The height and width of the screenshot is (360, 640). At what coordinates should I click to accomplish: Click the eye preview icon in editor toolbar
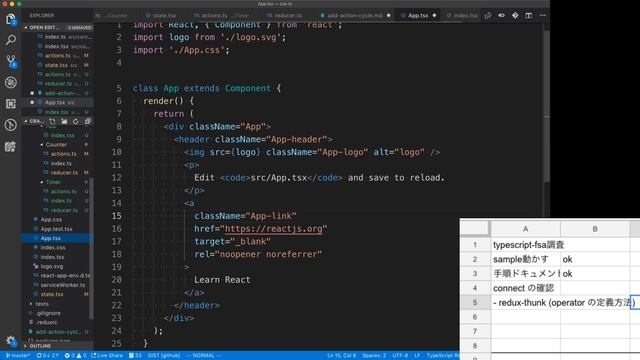click(501, 16)
